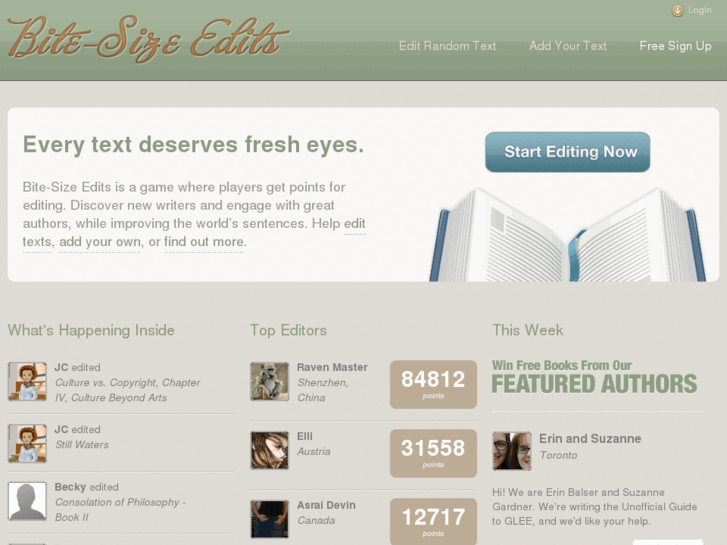Viewport: 727px width, 545px height.
Task: Open Elli's profile avatar
Action: point(269,450)
